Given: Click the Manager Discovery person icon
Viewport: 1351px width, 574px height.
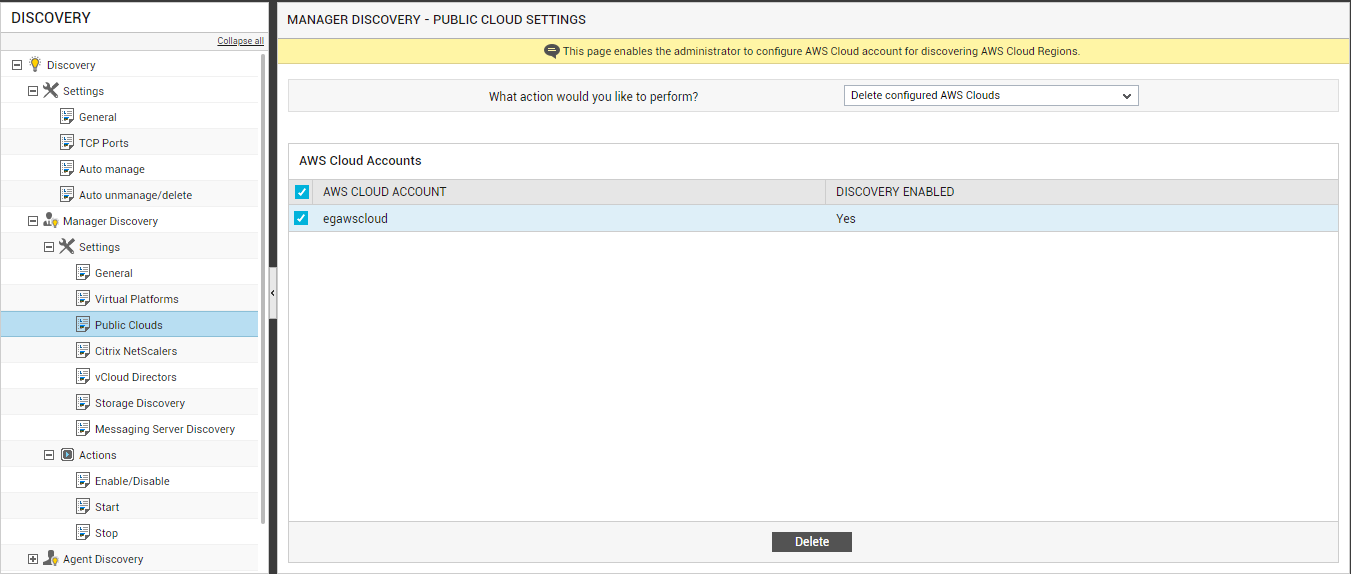Looking at the screenshot, I should pyautogui.click(x=51, y=220).
